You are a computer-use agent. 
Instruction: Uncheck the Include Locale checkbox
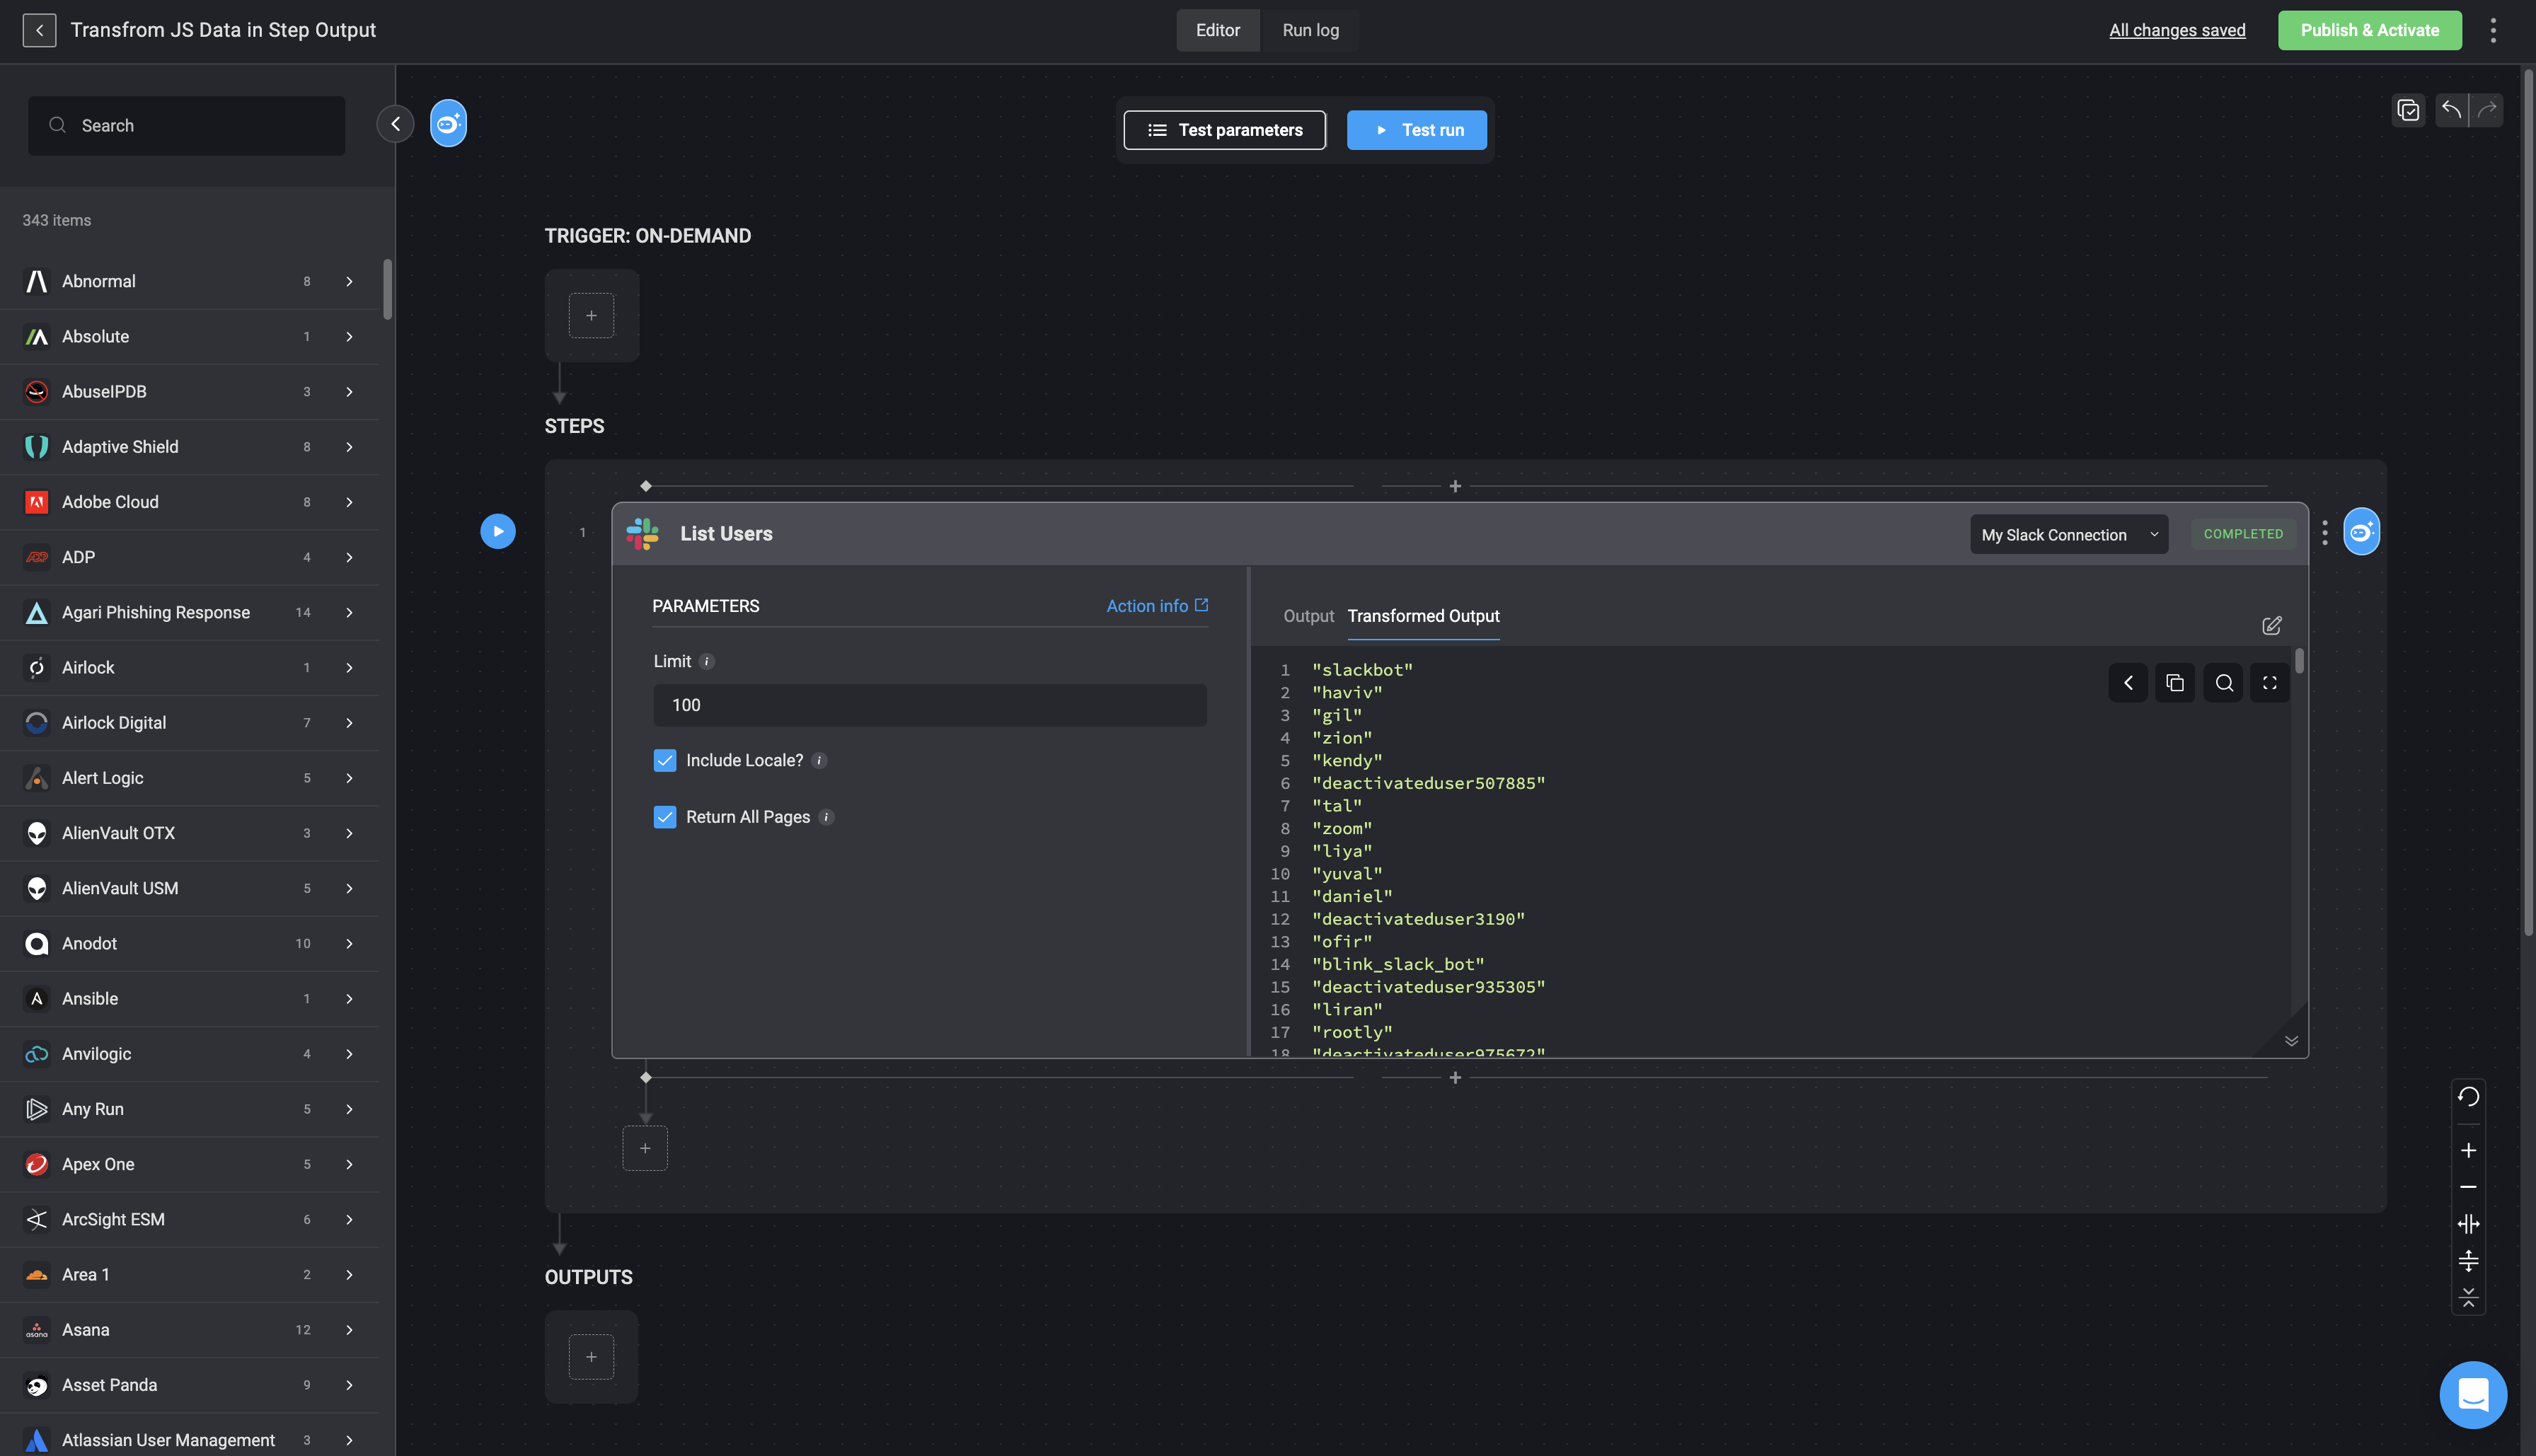(x=665, y=761)
